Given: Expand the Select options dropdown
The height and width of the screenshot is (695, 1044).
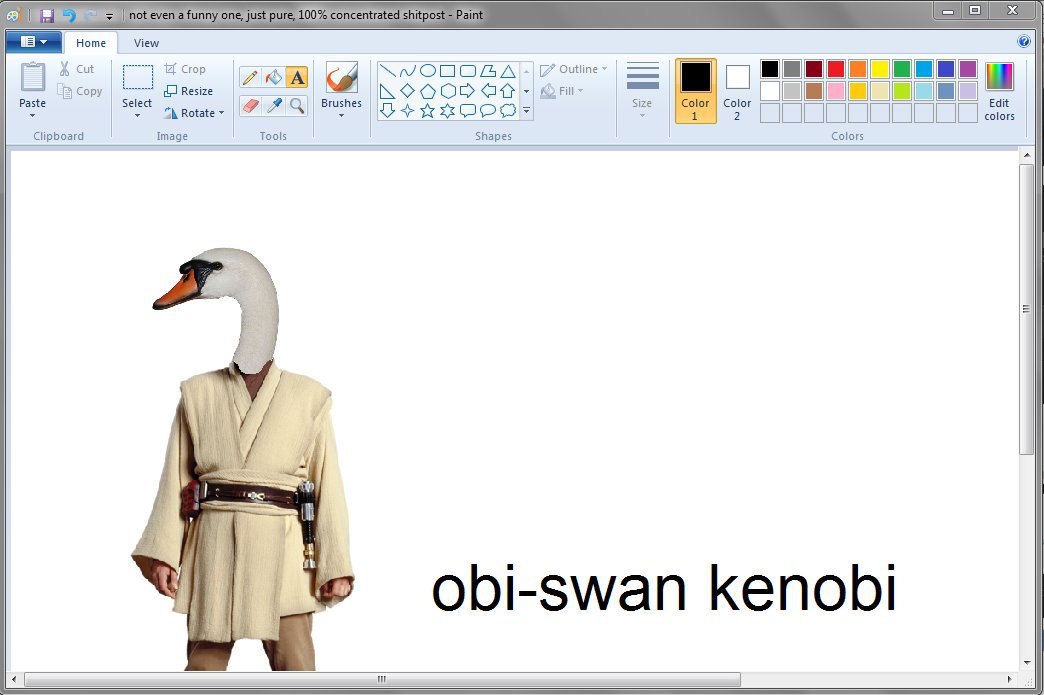Looking at the screenshot, I should [137, 116].
